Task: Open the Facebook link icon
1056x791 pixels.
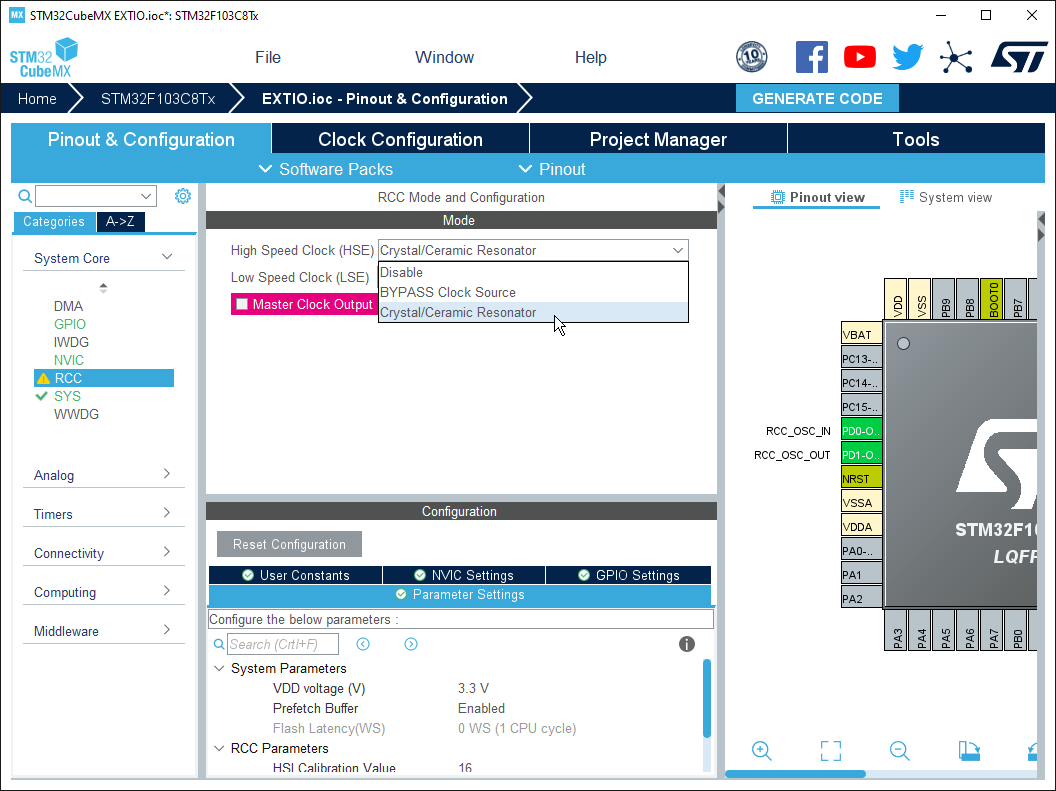Action: pos(812,57)
